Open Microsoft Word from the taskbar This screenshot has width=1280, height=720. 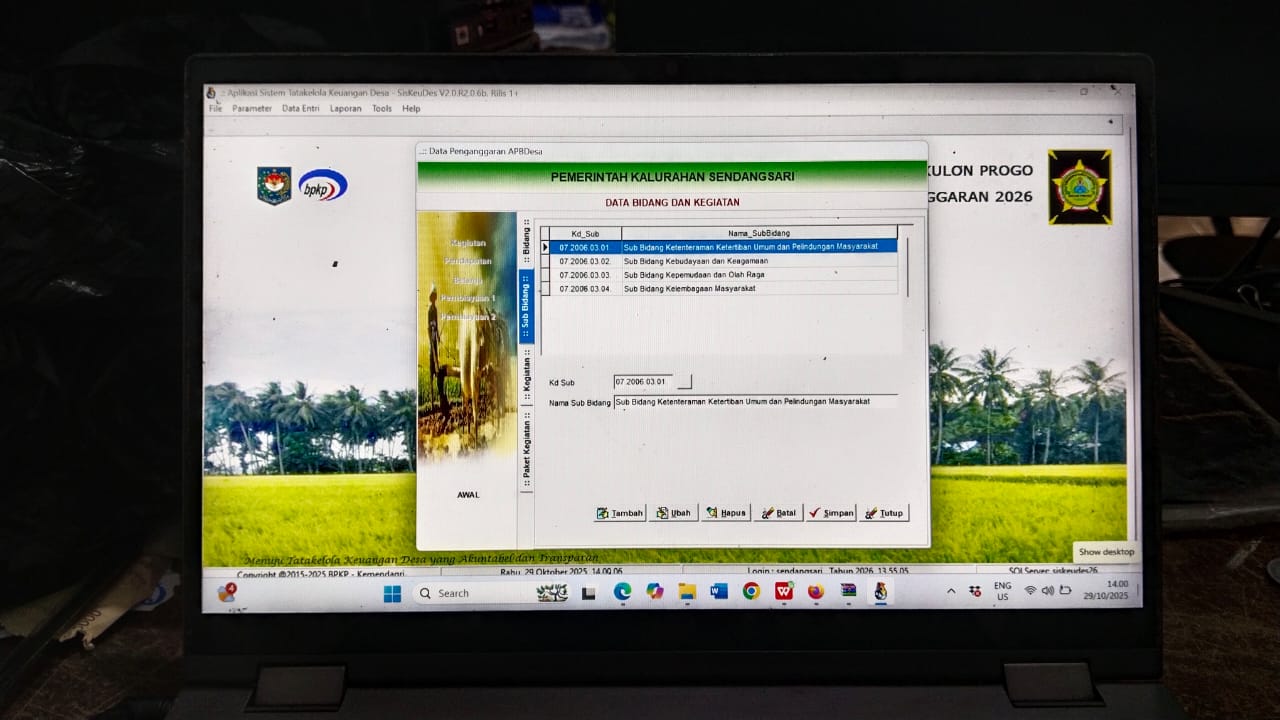point(719,592)
